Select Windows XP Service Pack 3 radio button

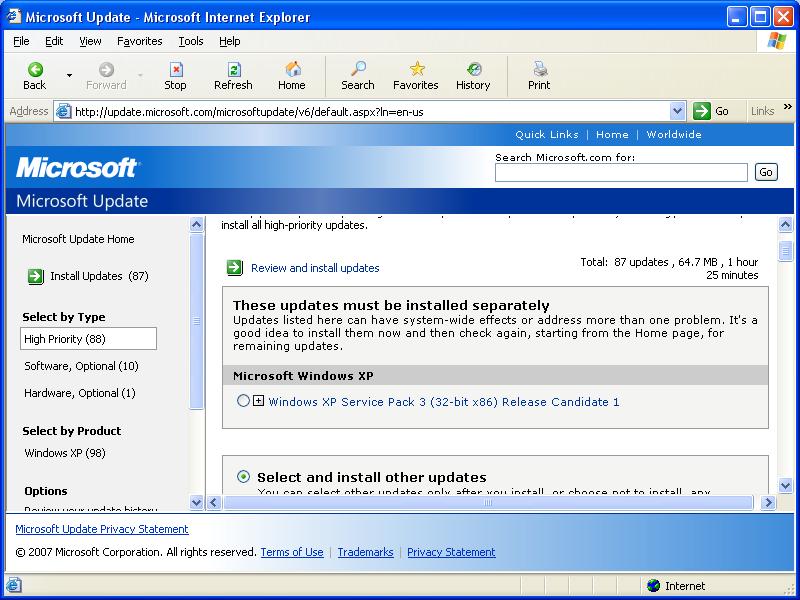click(x=244, y=401)
